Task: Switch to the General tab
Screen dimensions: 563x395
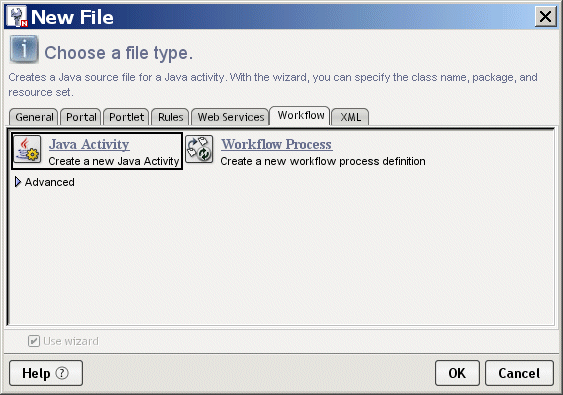Action: pos(34,117)
